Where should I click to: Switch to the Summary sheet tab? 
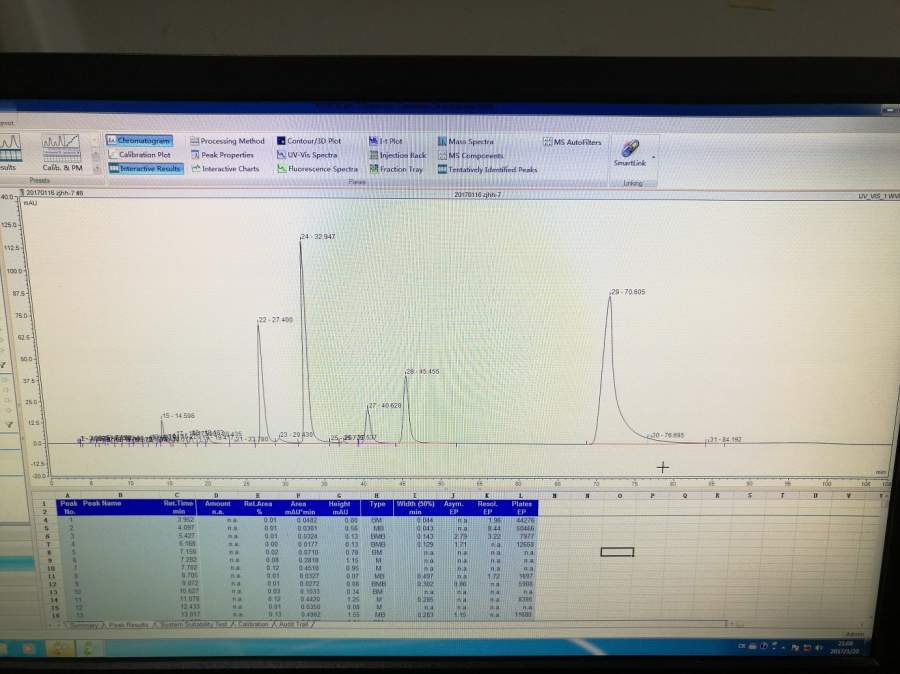pyautogui.click(x=84, y=625)
